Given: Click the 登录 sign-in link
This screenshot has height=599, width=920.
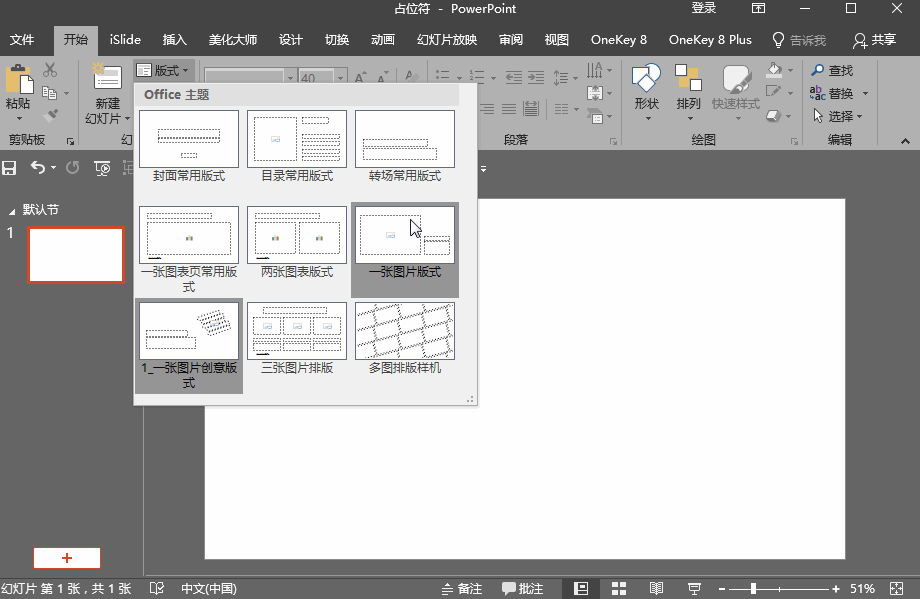Looking at the screenshot, I should coord(703,8).
